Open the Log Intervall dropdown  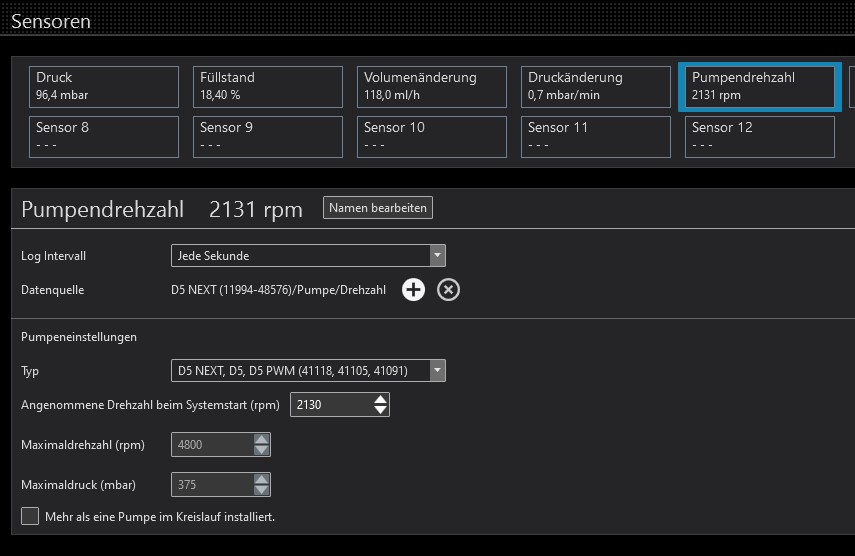pyautogui.click(x=308, y=256)
